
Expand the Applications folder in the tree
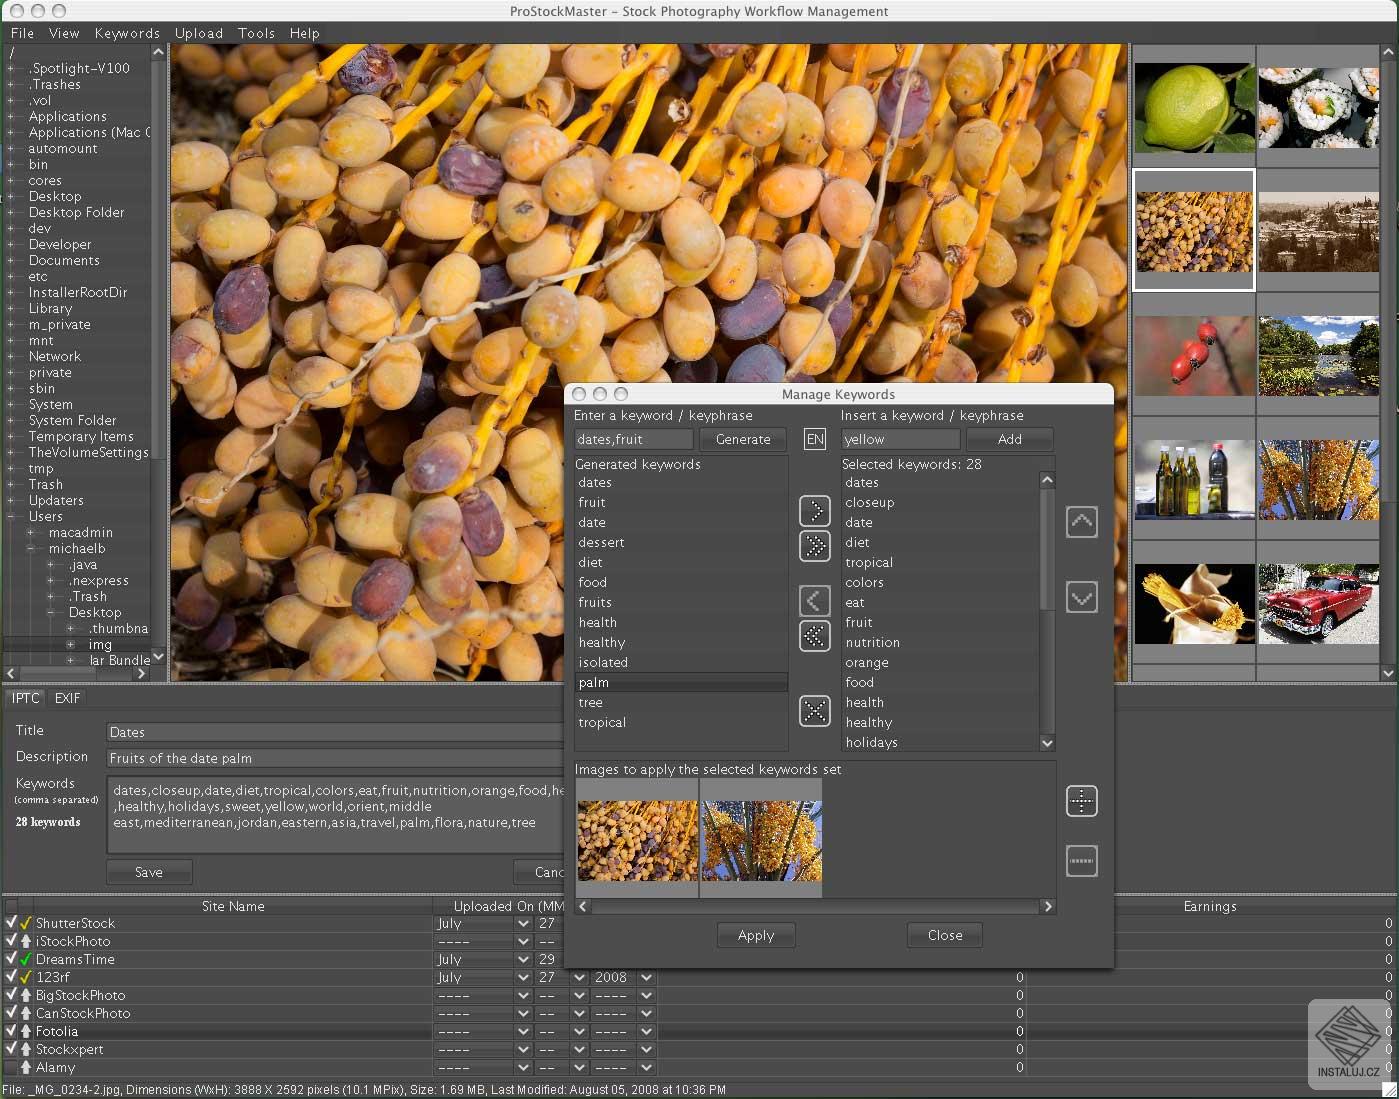[11, 117]
